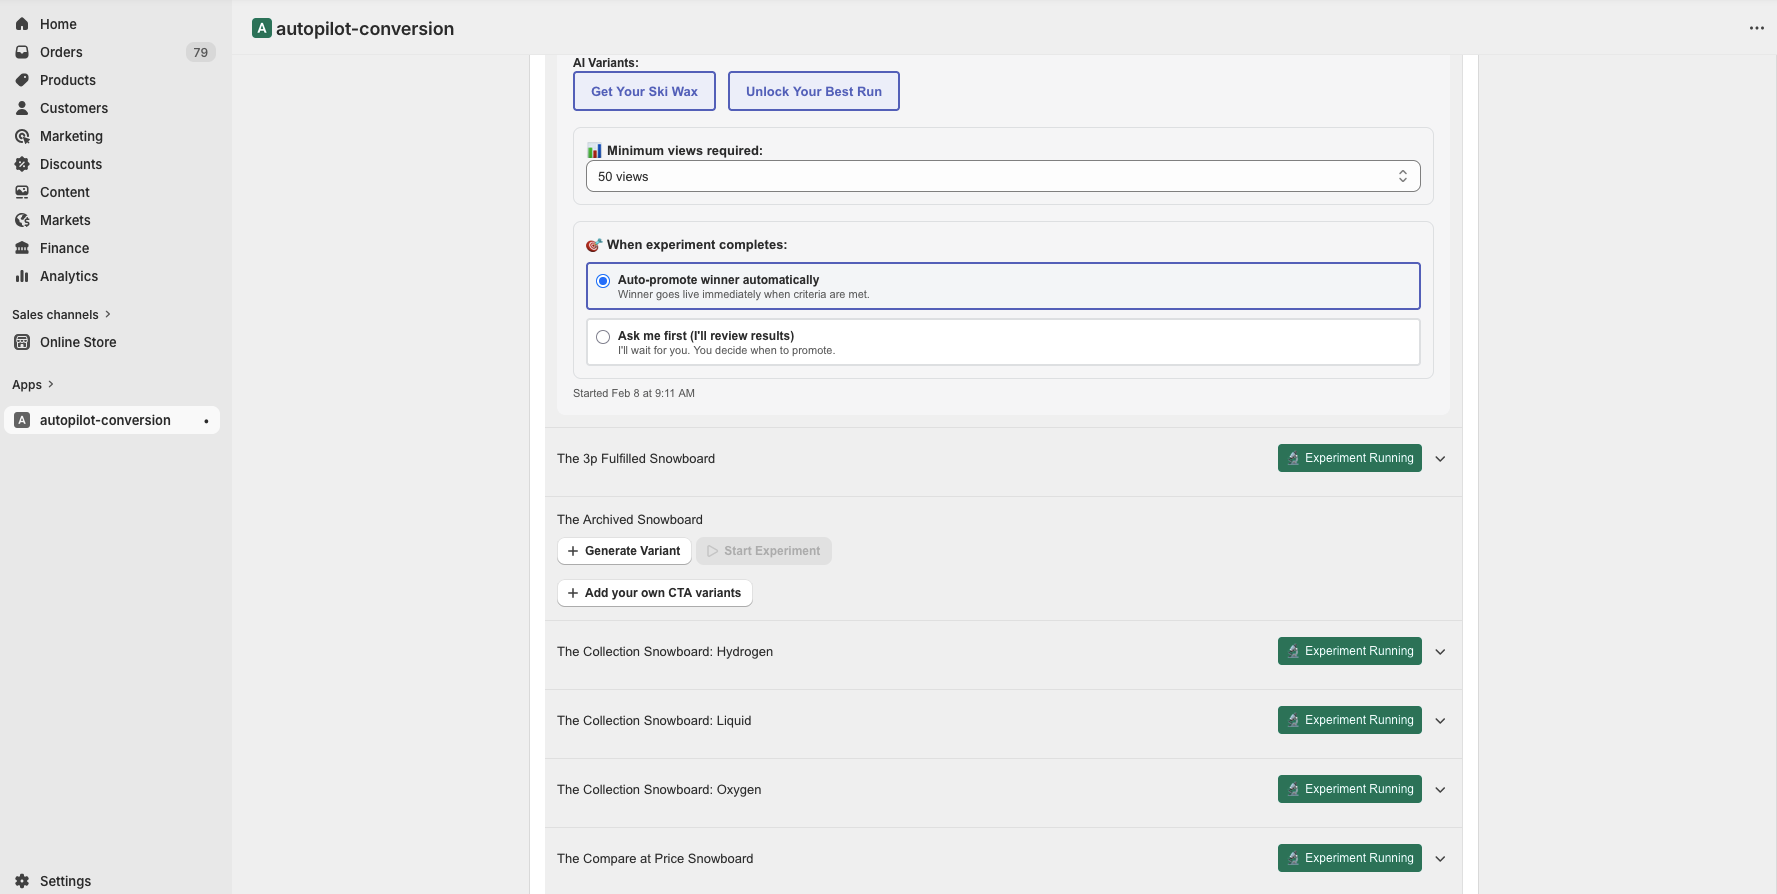Click Experiment Running badge for Hydrogen snowboard
Image resolution: width=1777 pixels, height=894 pixels.
1350,651
